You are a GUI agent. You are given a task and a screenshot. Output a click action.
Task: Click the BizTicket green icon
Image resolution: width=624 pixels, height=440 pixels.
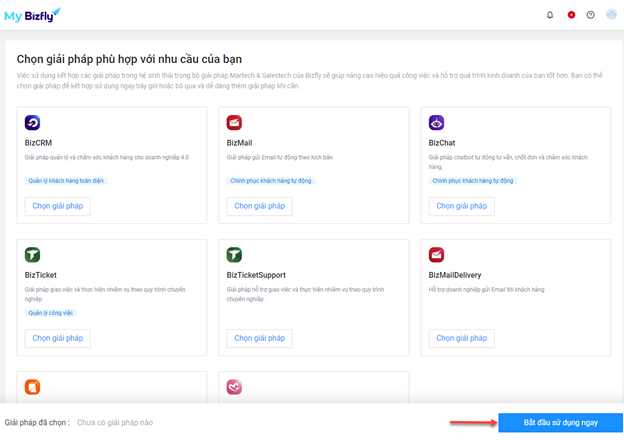pos(32,255)
